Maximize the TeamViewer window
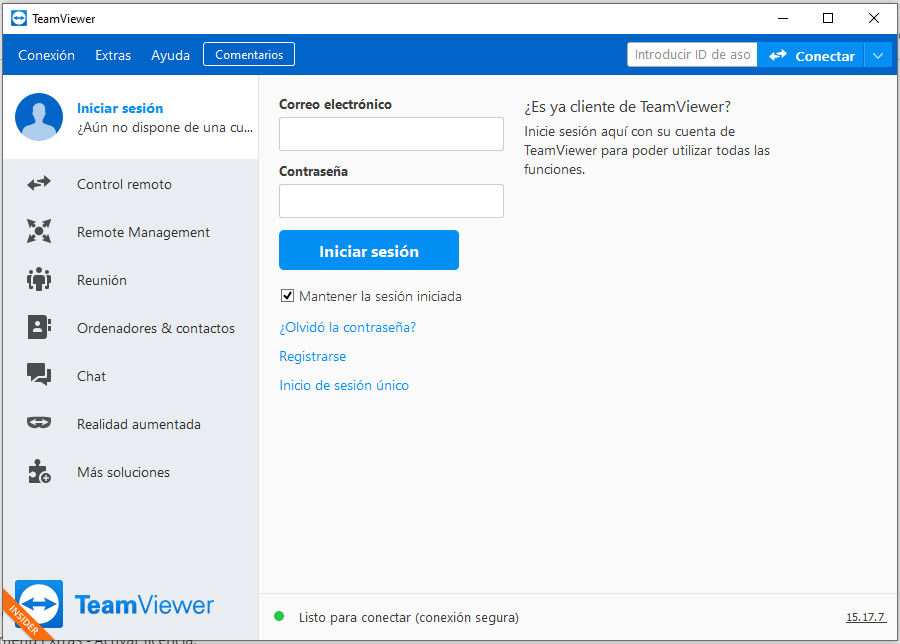The width and height of the screenshot is (900, 644). [828, 18]
